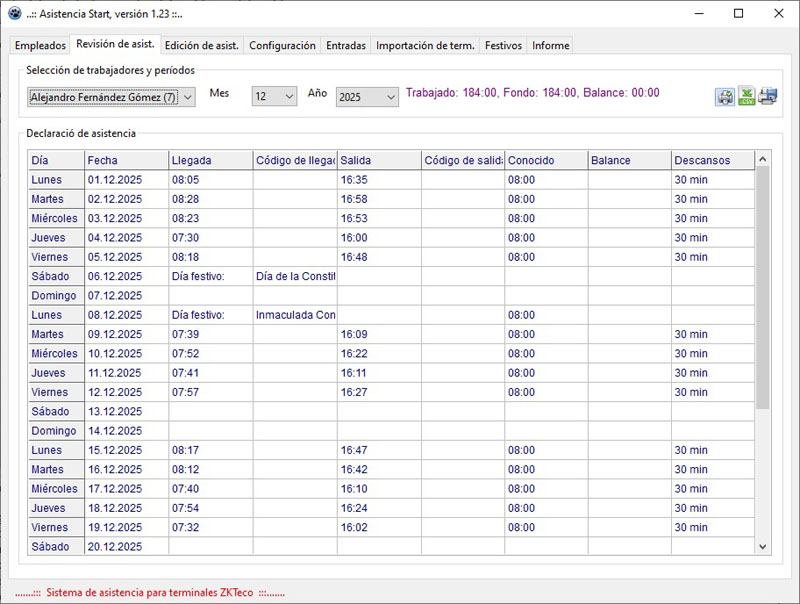Click the Salida cell for 19.12.2025

click(378, 527)
